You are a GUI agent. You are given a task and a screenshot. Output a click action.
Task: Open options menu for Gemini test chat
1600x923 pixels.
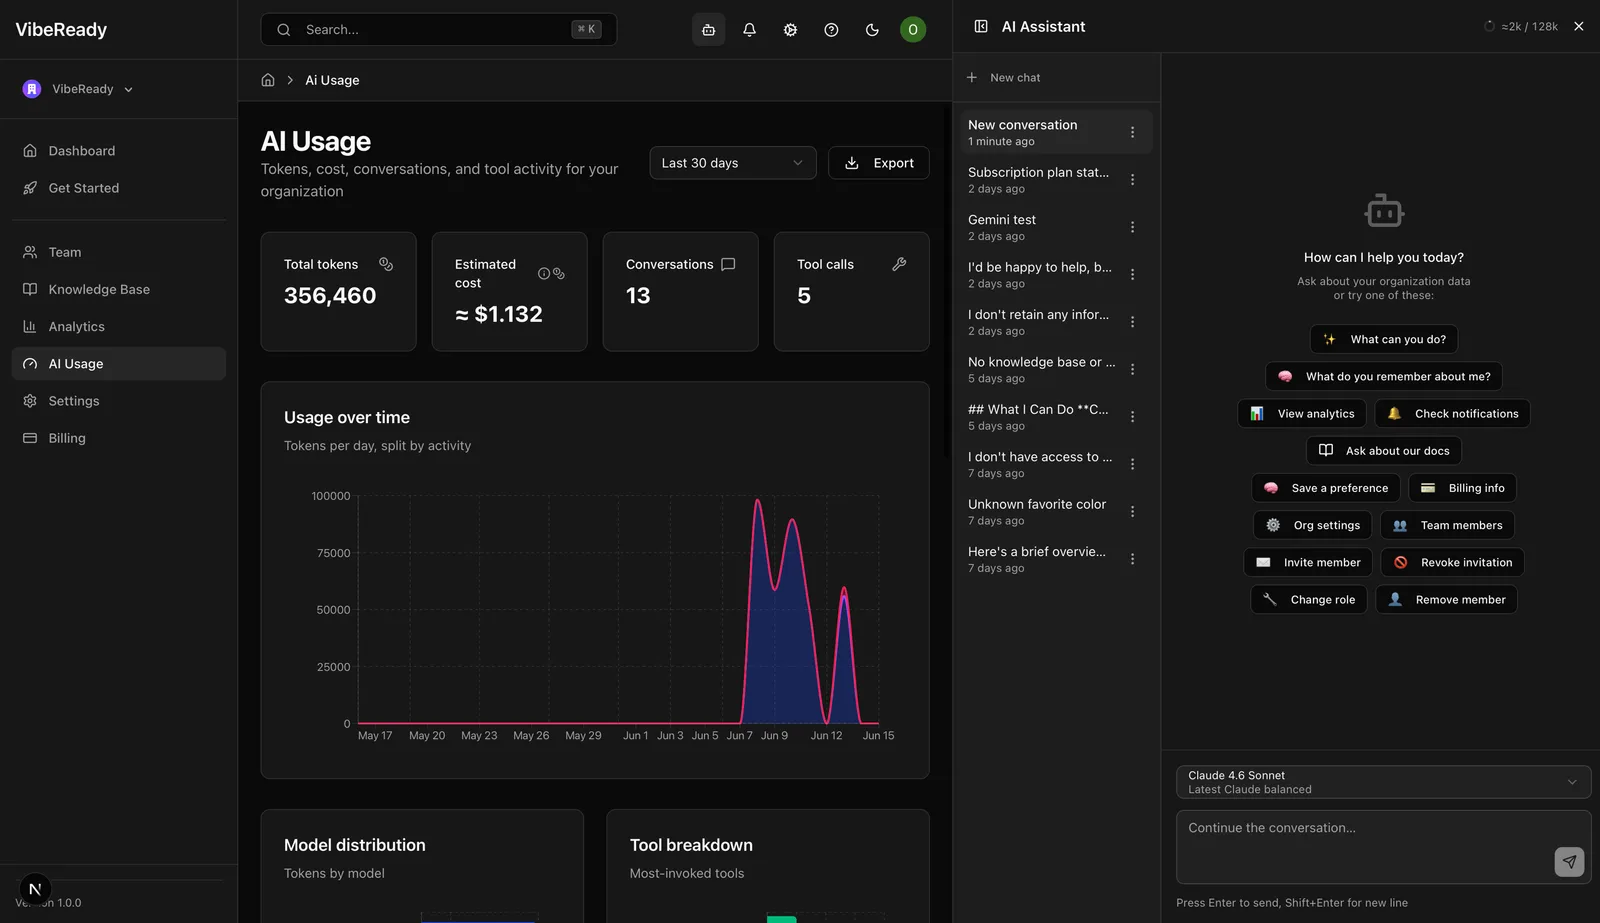click(x=1132, y=227)
